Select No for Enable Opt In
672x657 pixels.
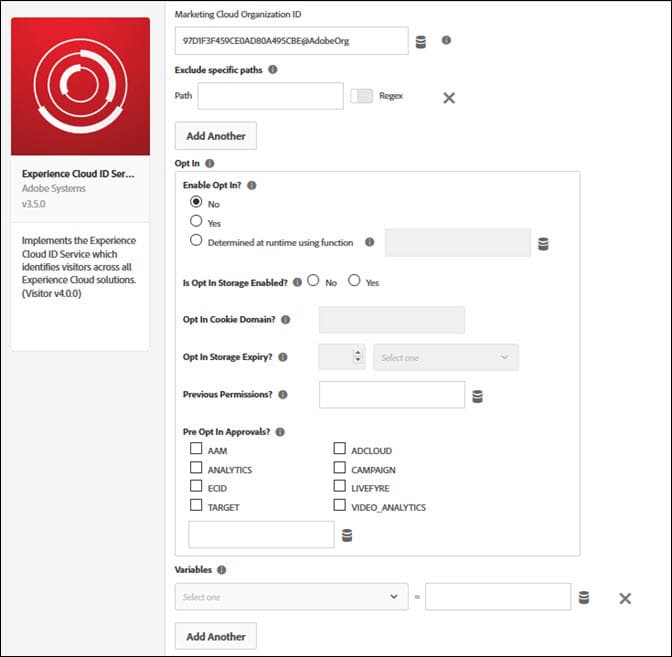196,201
